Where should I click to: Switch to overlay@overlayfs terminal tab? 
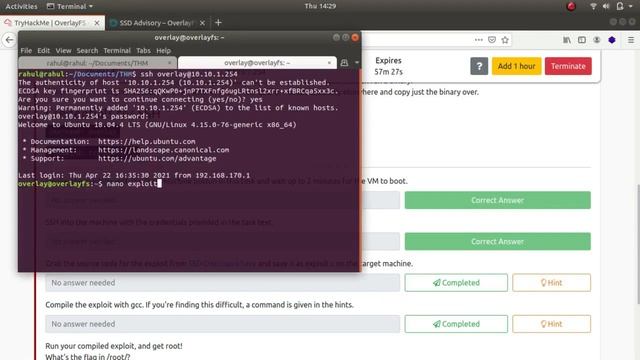257,63
